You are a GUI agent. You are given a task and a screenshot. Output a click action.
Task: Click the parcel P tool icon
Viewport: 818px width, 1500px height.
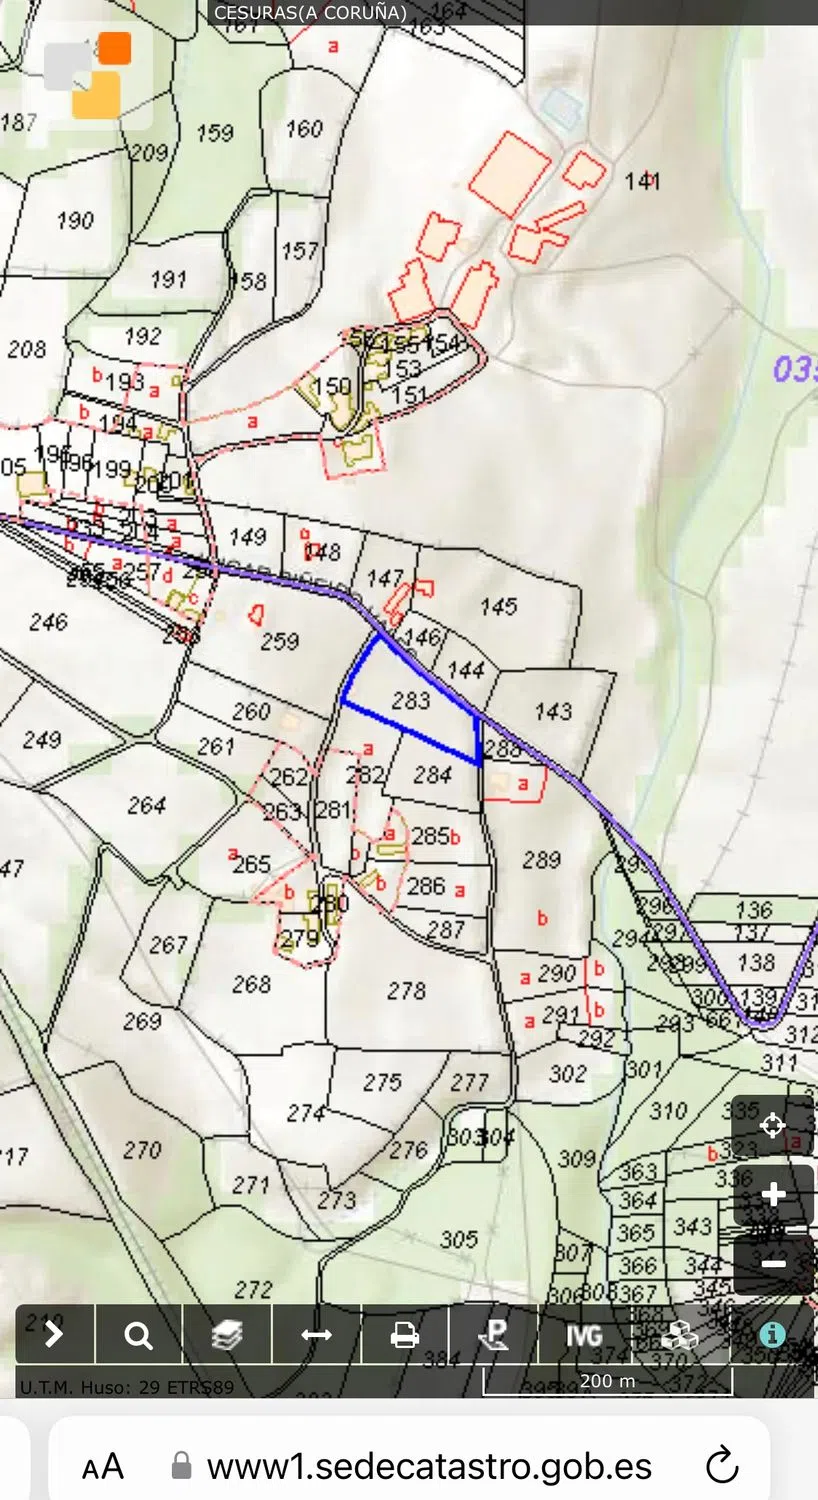tap(493, 1334)
